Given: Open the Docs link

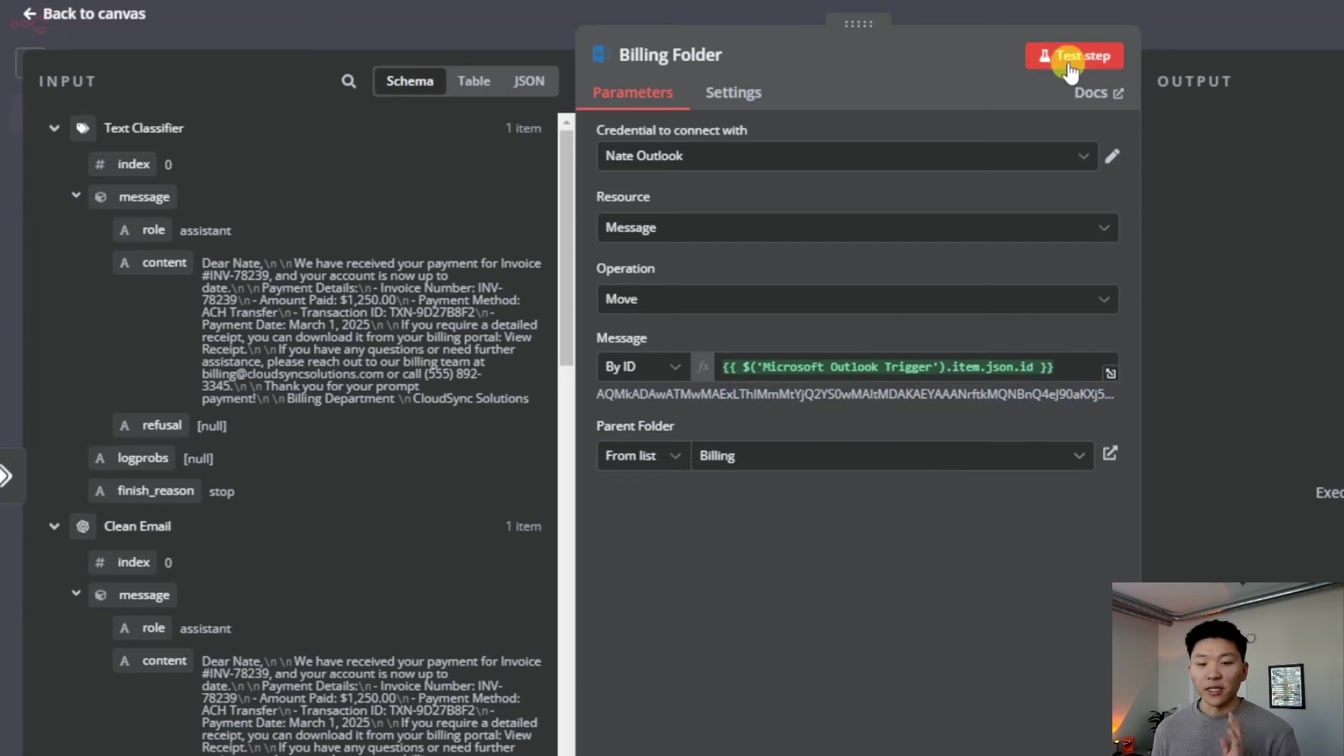Looking at the screenshot, I should coord(1098,93).
